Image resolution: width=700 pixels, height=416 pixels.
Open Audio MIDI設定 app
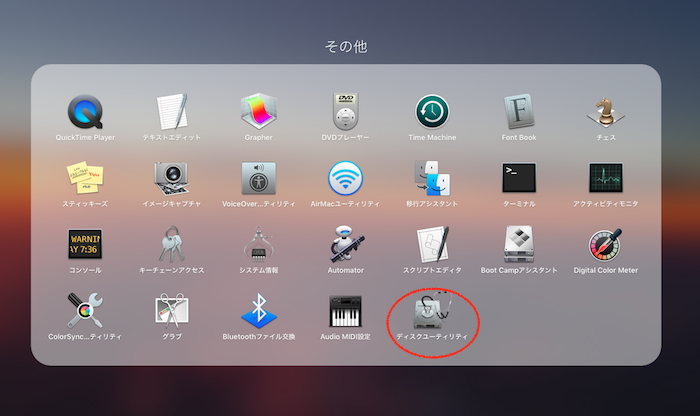point(346,311)
